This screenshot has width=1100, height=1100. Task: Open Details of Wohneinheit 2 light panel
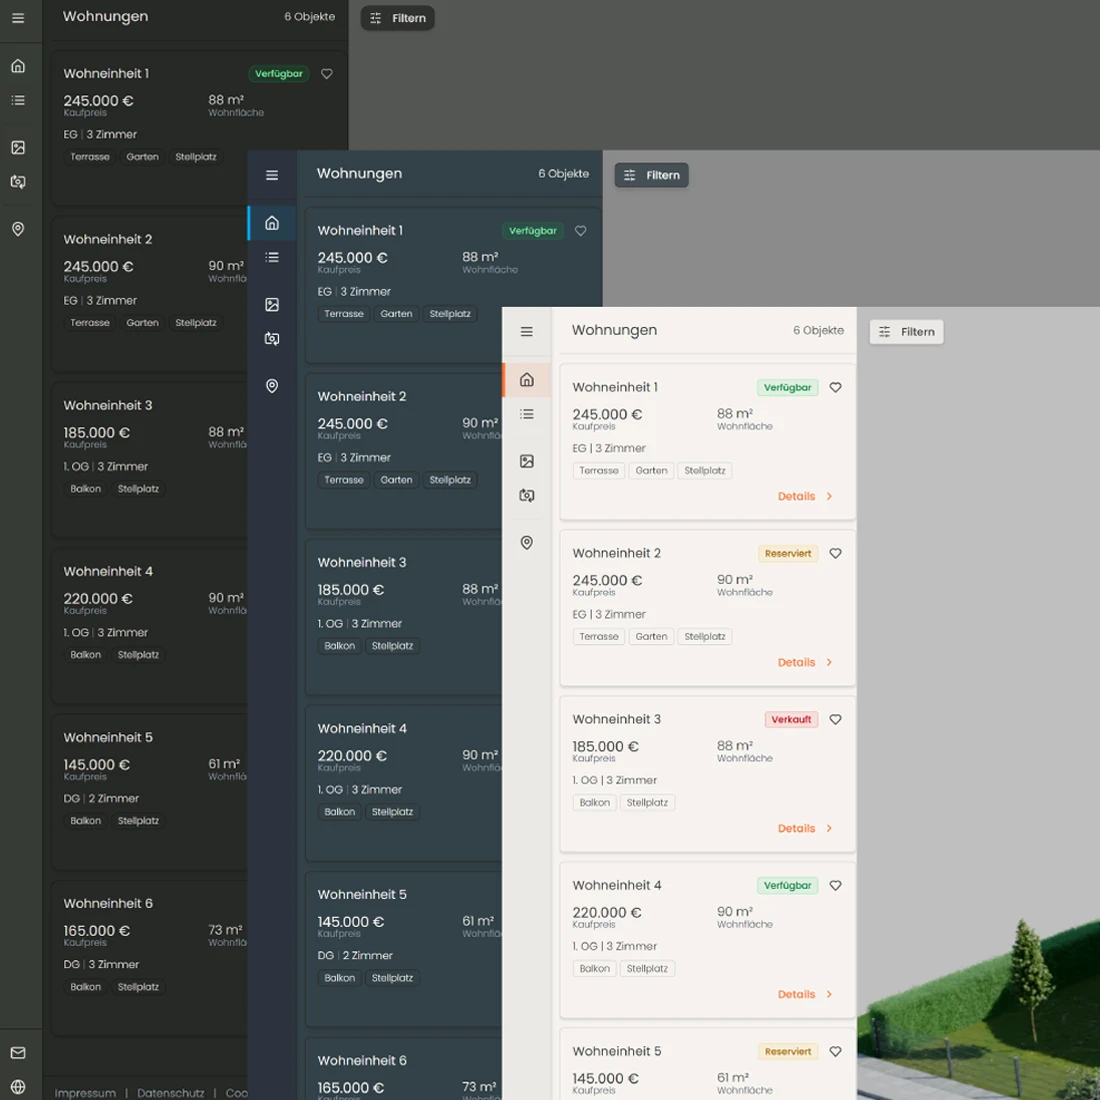coord(805,662)
